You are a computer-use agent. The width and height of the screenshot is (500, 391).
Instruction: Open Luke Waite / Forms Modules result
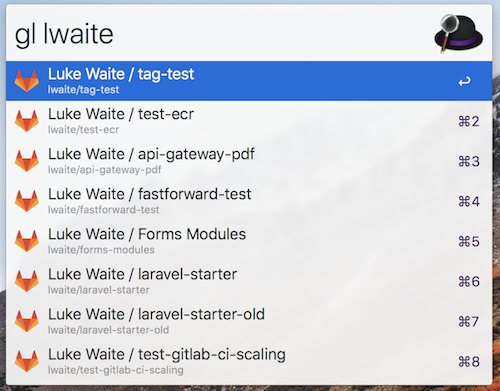pos(249,241)
